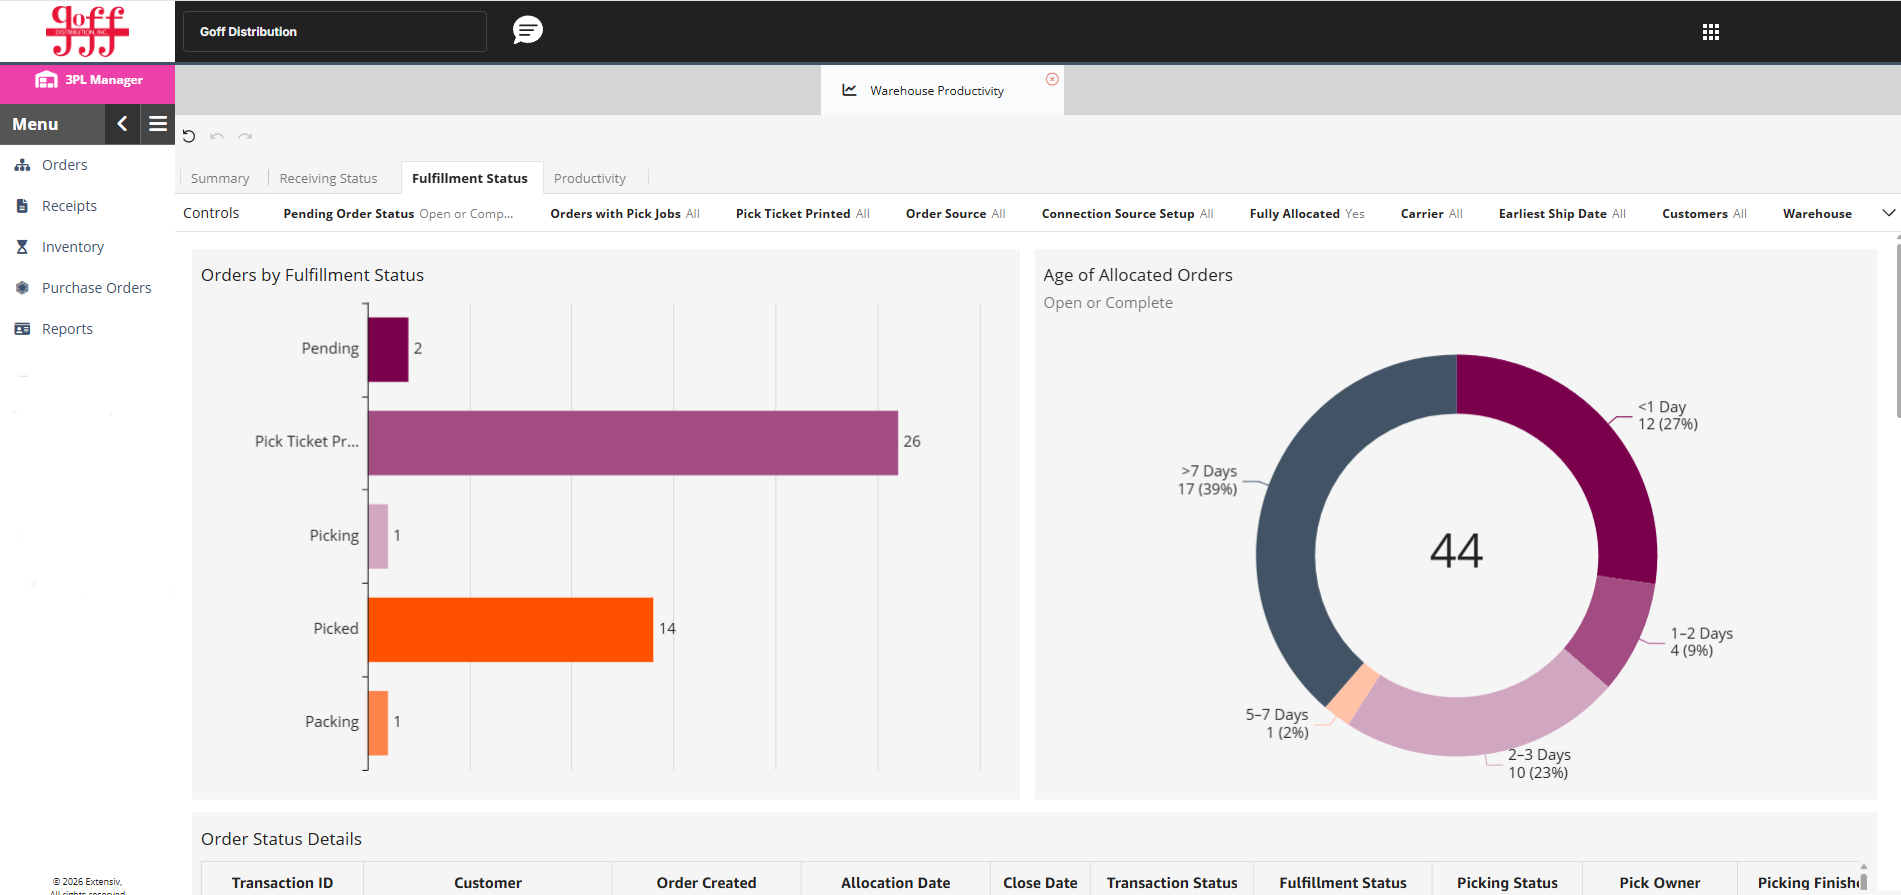Click the reset dashboard icon
The image size is (1901, 895).
[189, 136]
